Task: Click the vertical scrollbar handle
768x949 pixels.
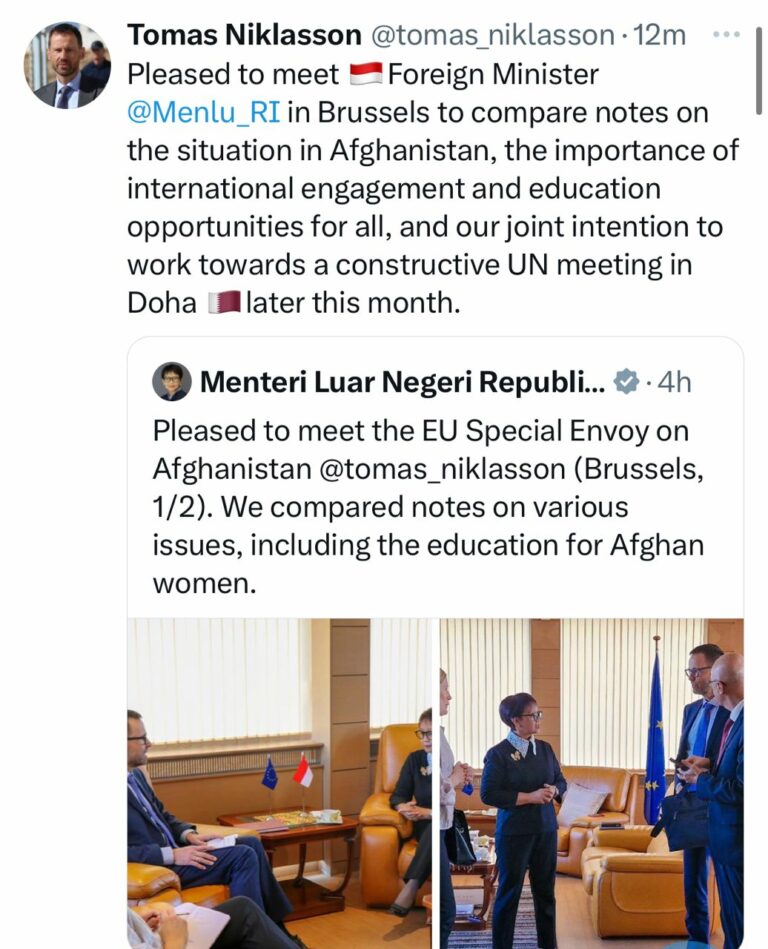Action: [758, 71]
